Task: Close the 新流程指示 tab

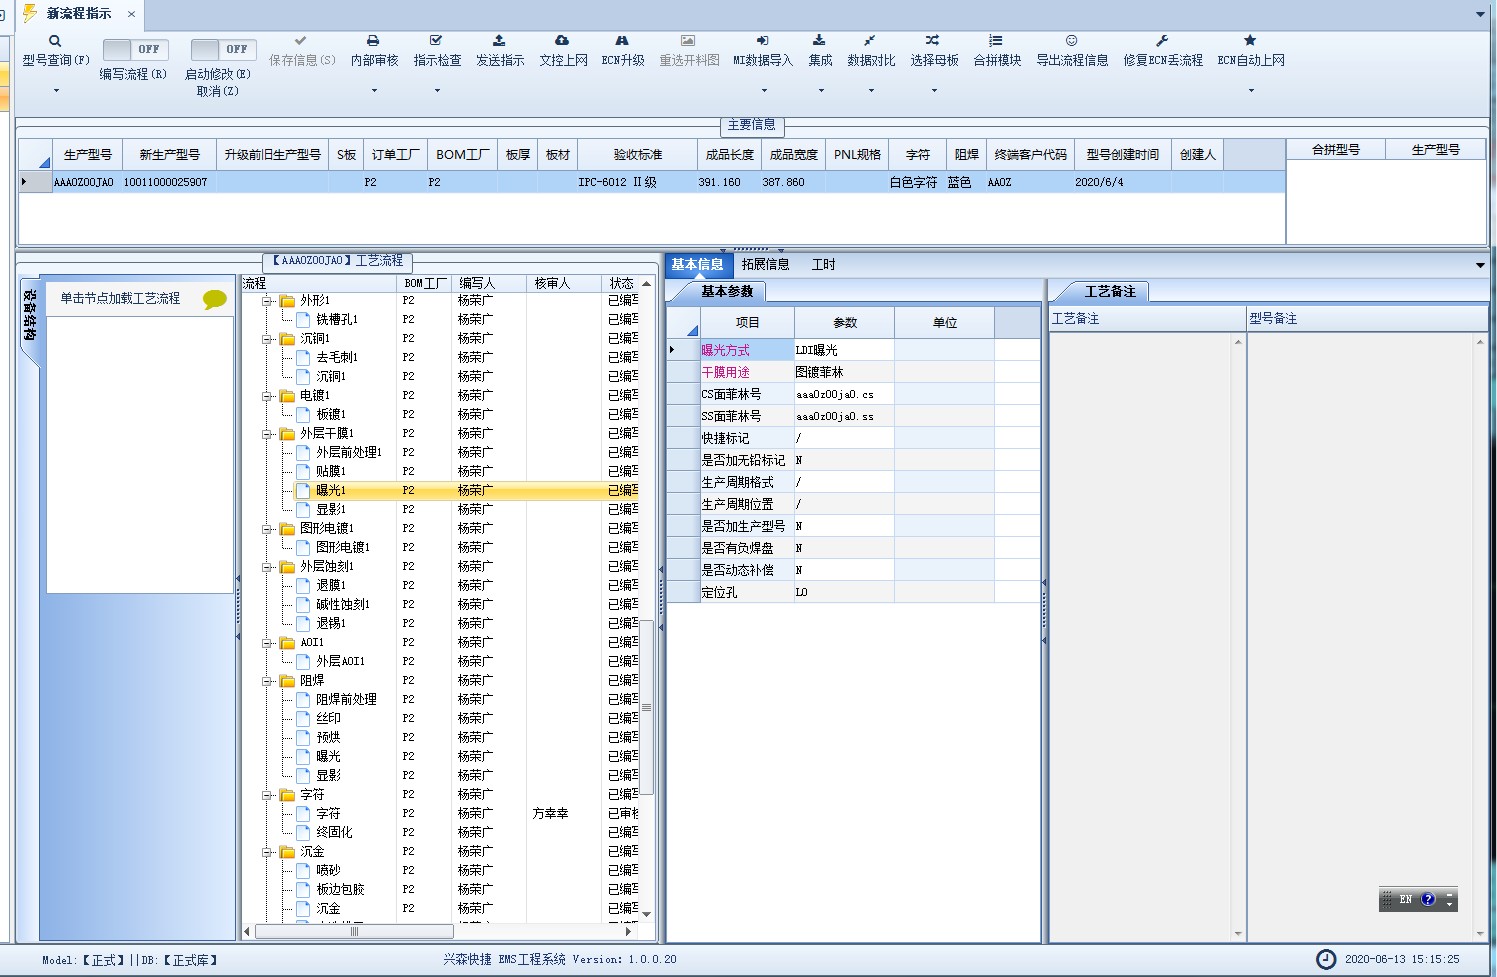Action: [x=131, y=14]
